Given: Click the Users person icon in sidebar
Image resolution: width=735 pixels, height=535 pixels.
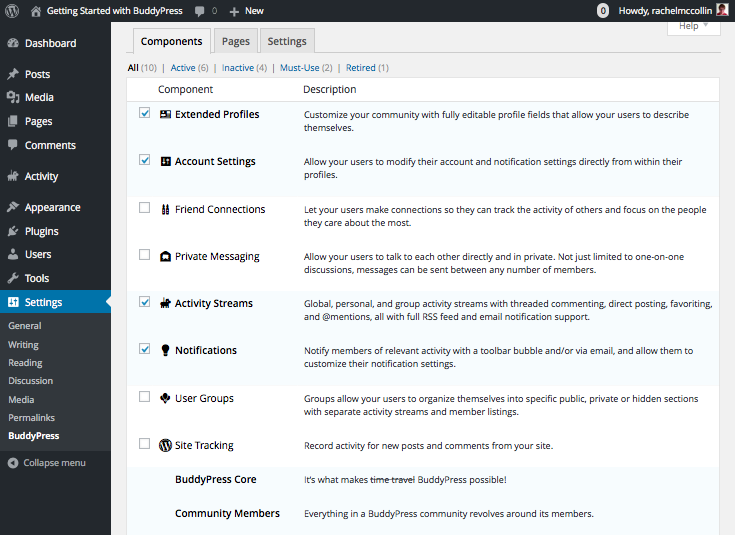Looking at the screenshot, I should pos(13,254).
